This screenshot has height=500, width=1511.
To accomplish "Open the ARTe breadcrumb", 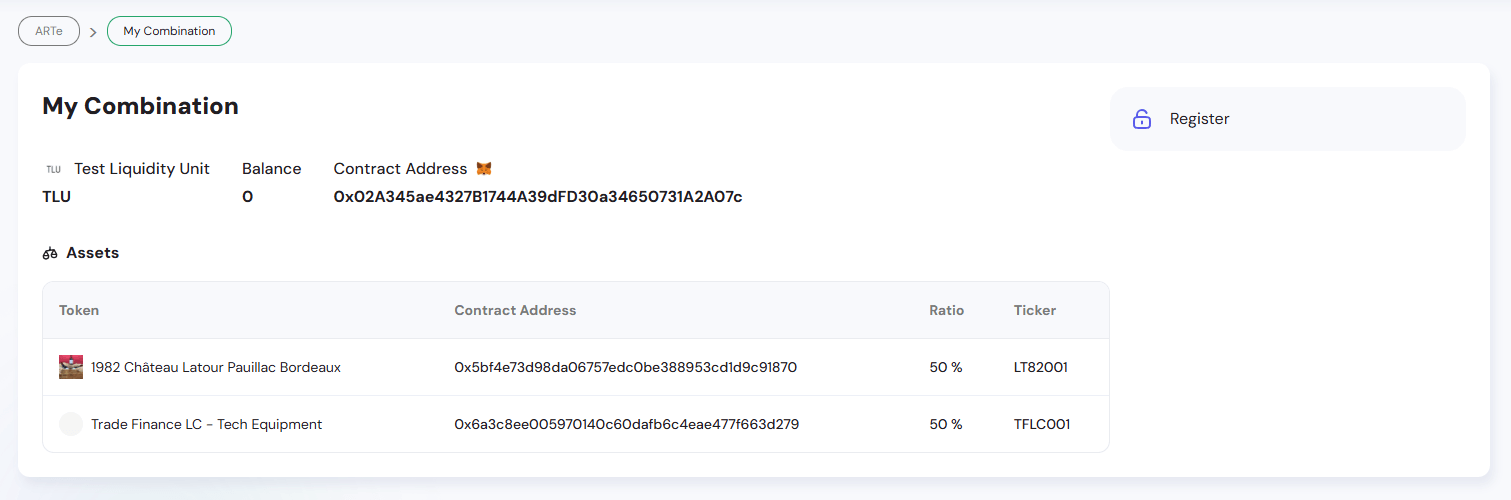I will tap(49, 31).
